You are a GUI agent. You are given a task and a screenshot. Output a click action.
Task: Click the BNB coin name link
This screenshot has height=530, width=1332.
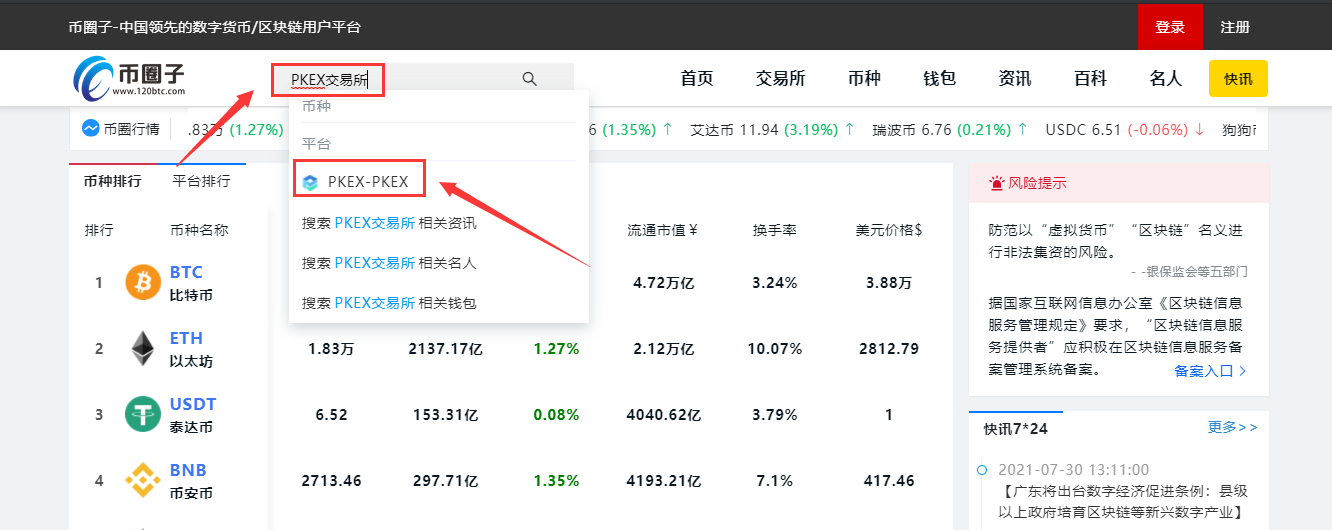point(187,470)
